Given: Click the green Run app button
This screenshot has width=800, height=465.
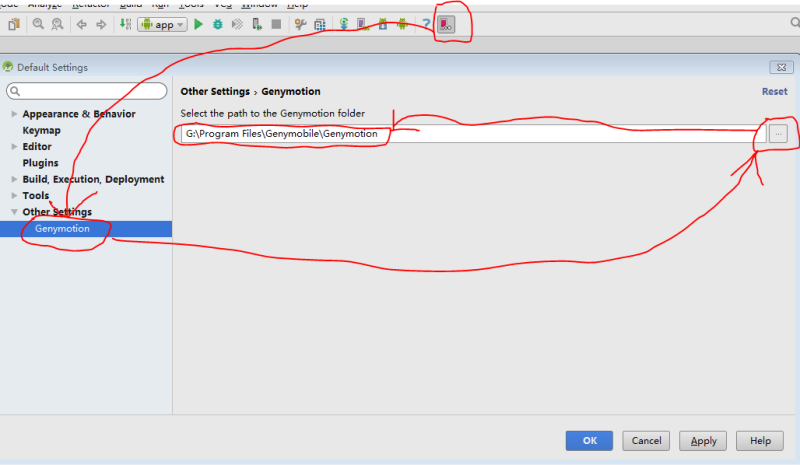Looking at the screenshot, I should pos(198,24).
